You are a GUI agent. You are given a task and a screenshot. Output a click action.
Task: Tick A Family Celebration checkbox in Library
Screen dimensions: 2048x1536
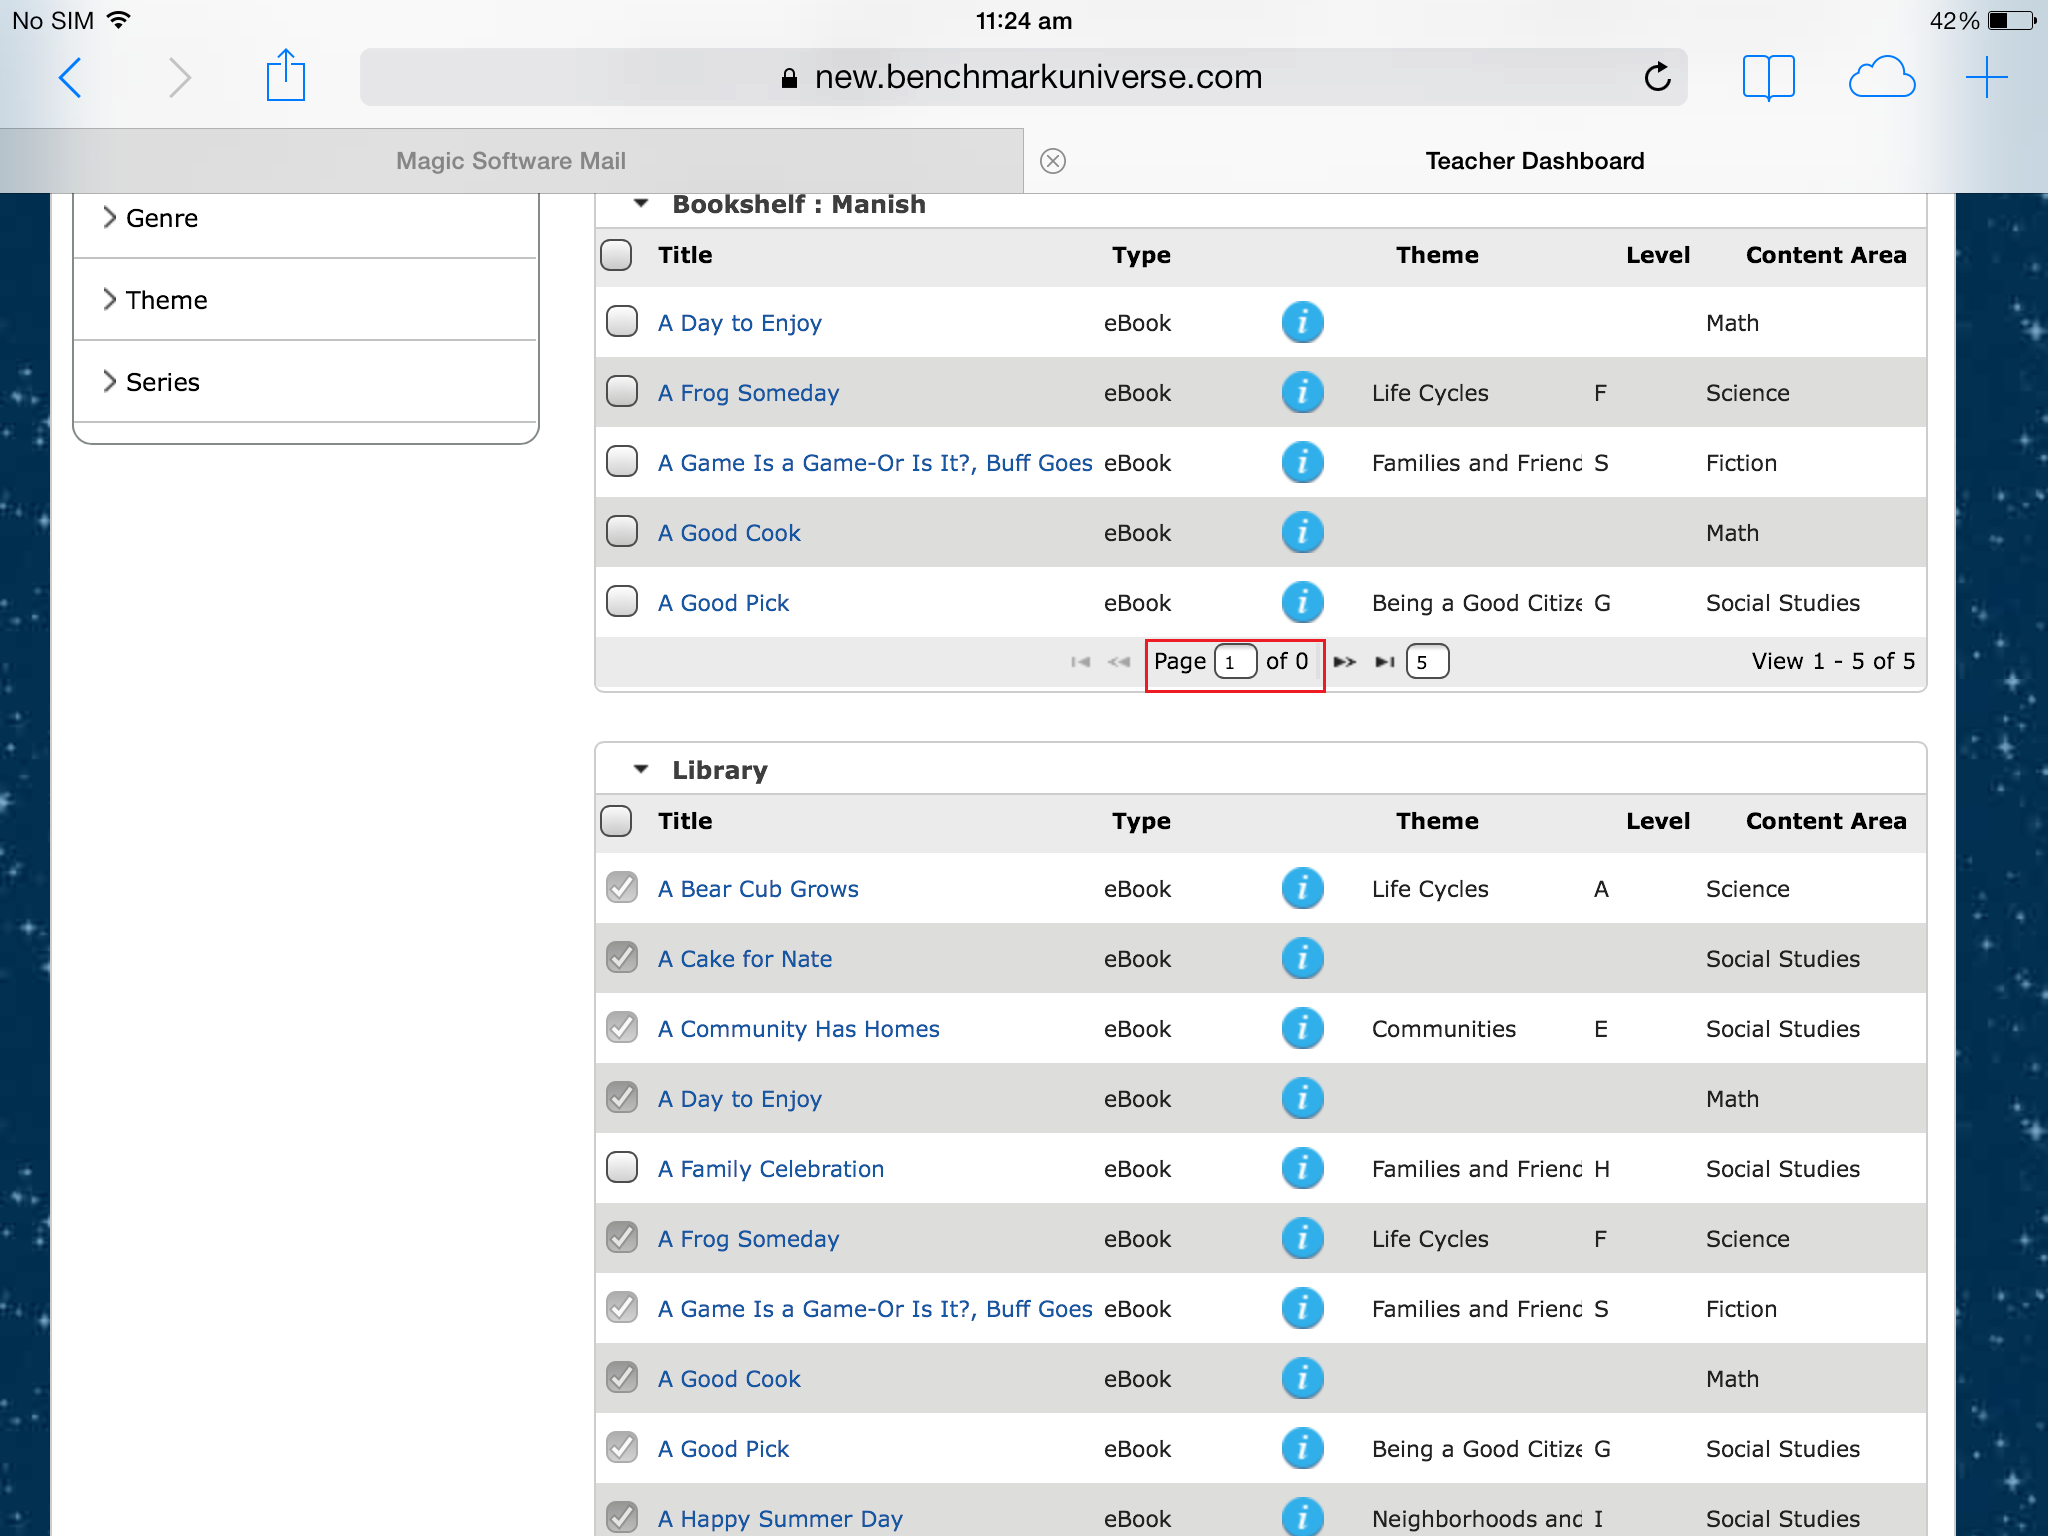tap(622, 1167)
